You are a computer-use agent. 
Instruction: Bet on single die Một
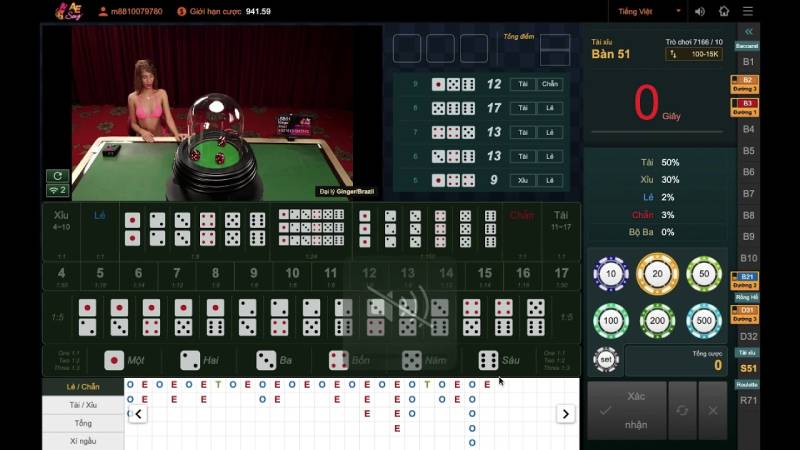tap(125, 360)
